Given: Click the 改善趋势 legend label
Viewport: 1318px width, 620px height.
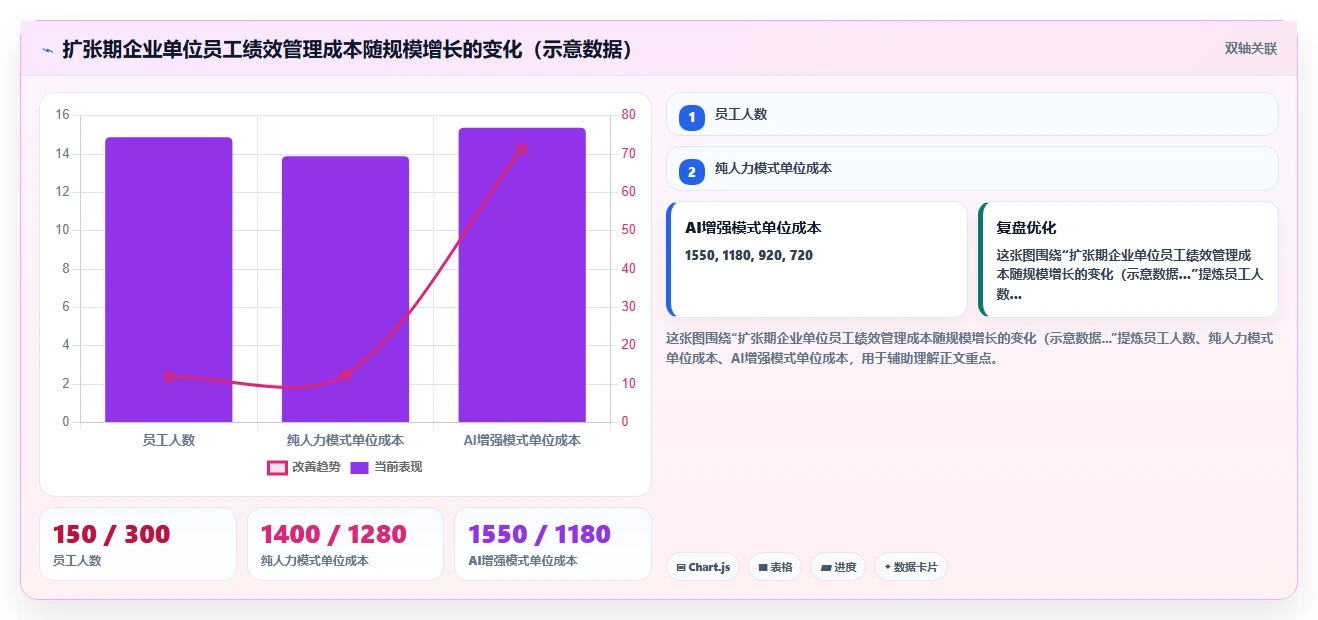Looking at the screenshot, I should tap(316, 467).
